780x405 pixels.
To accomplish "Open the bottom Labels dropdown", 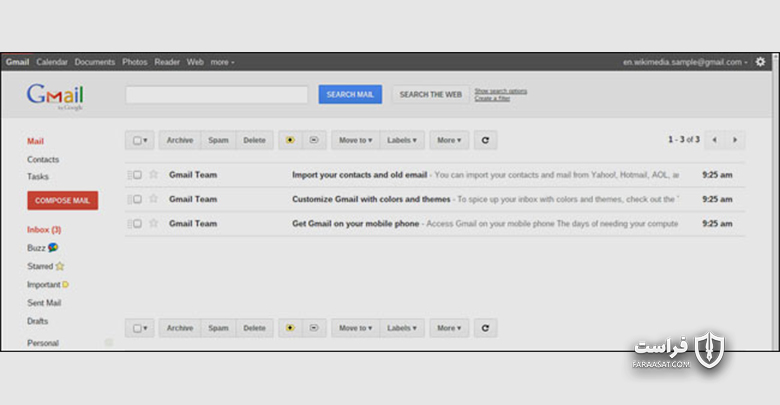I will click(x=402, y=328).
